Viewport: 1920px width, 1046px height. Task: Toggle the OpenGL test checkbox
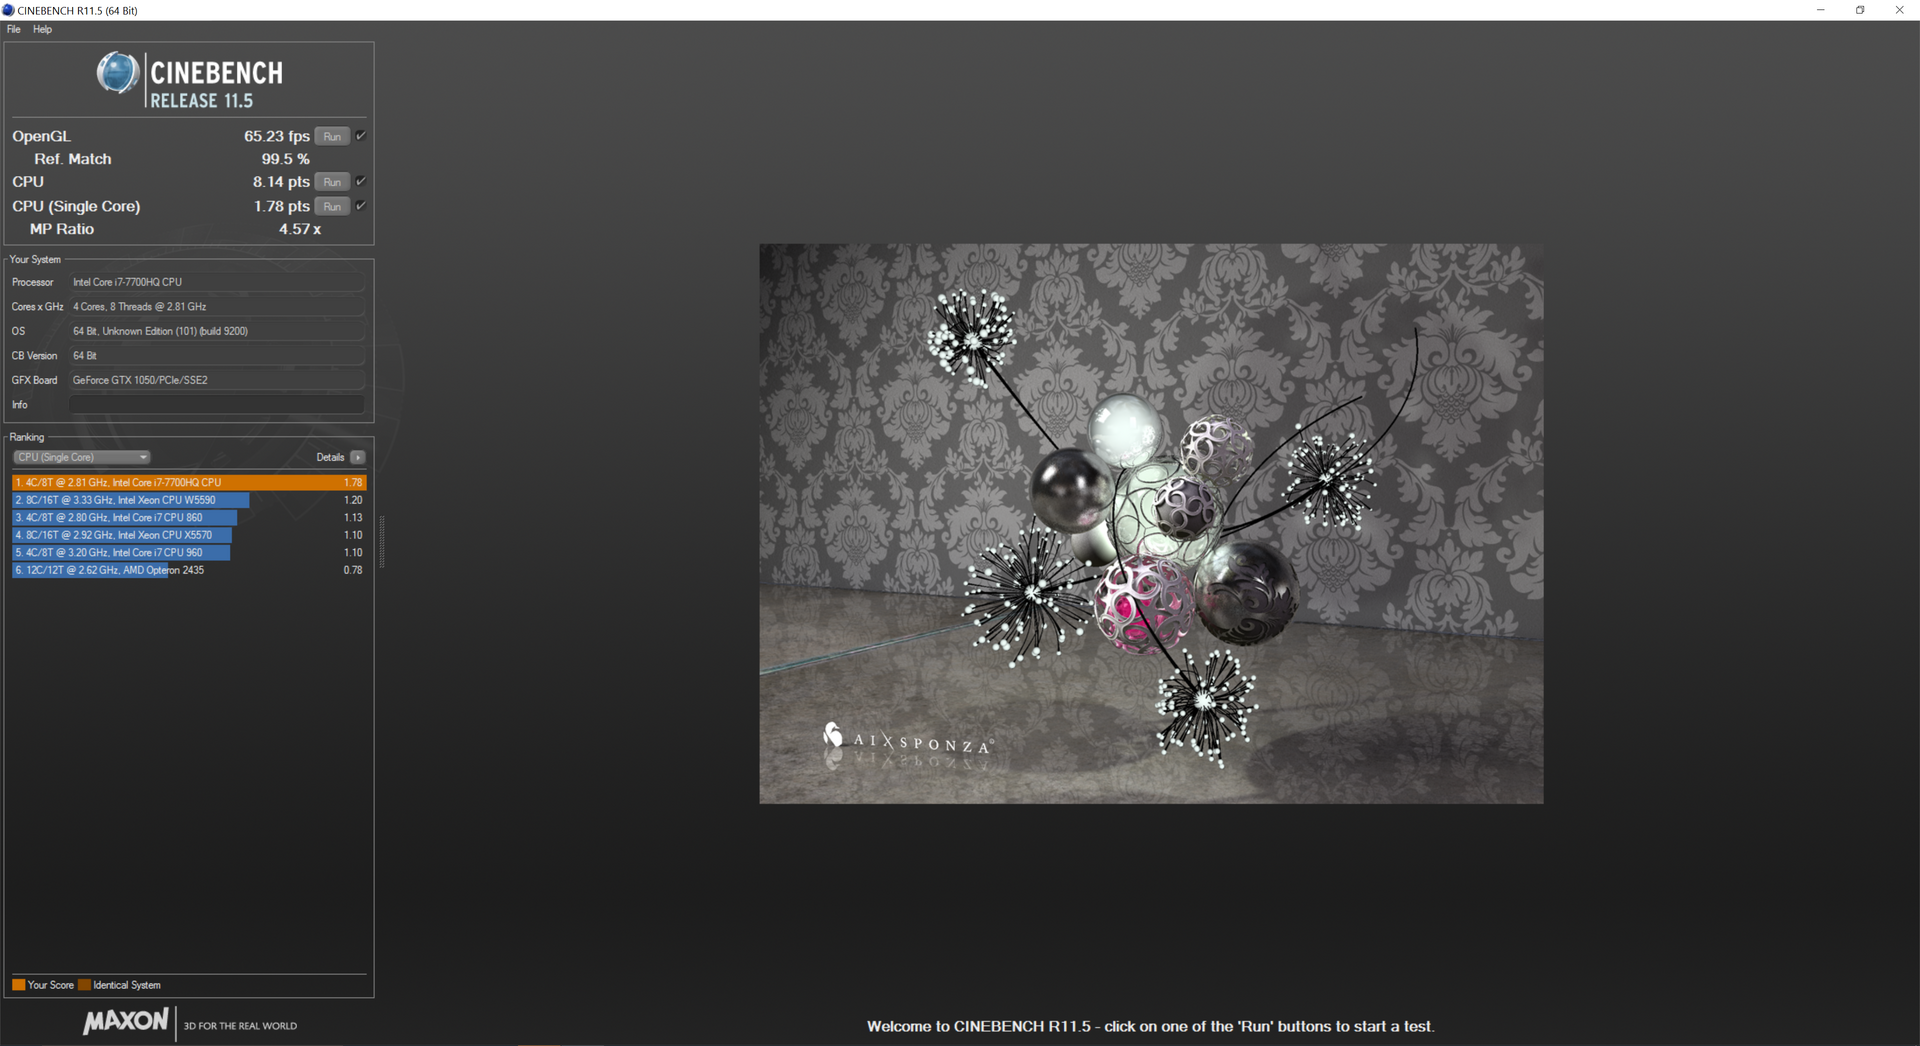[361, 136]
